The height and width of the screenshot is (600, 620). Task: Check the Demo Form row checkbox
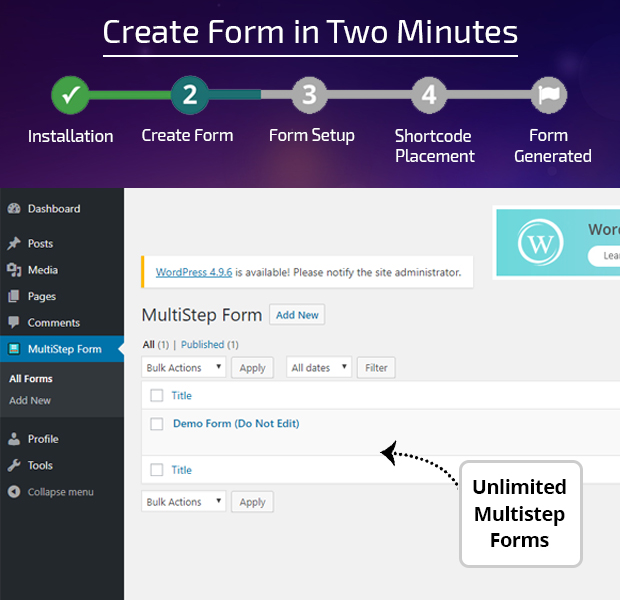pos(156,424)
